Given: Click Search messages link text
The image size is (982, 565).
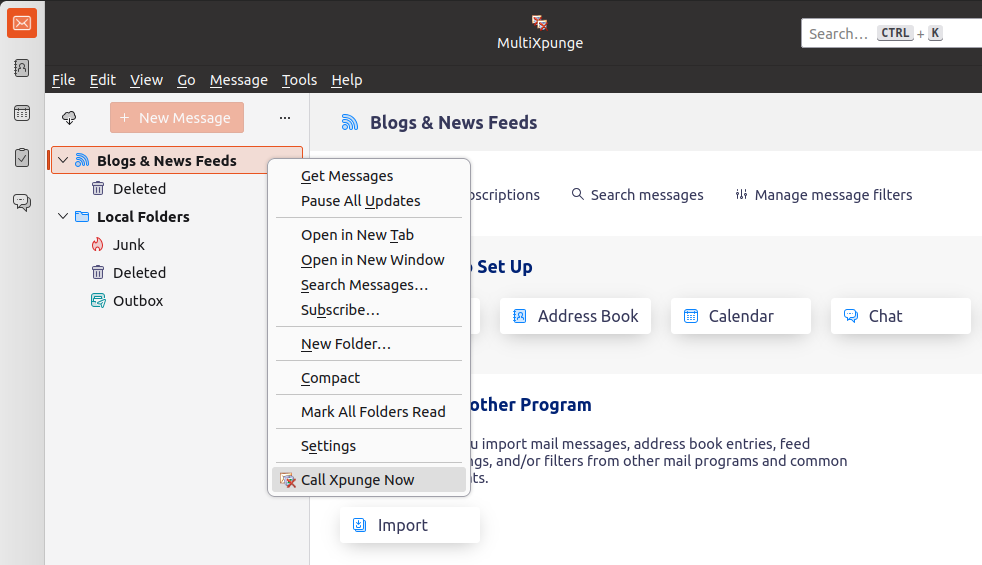Looking at the screenshot, I should 647,195.
